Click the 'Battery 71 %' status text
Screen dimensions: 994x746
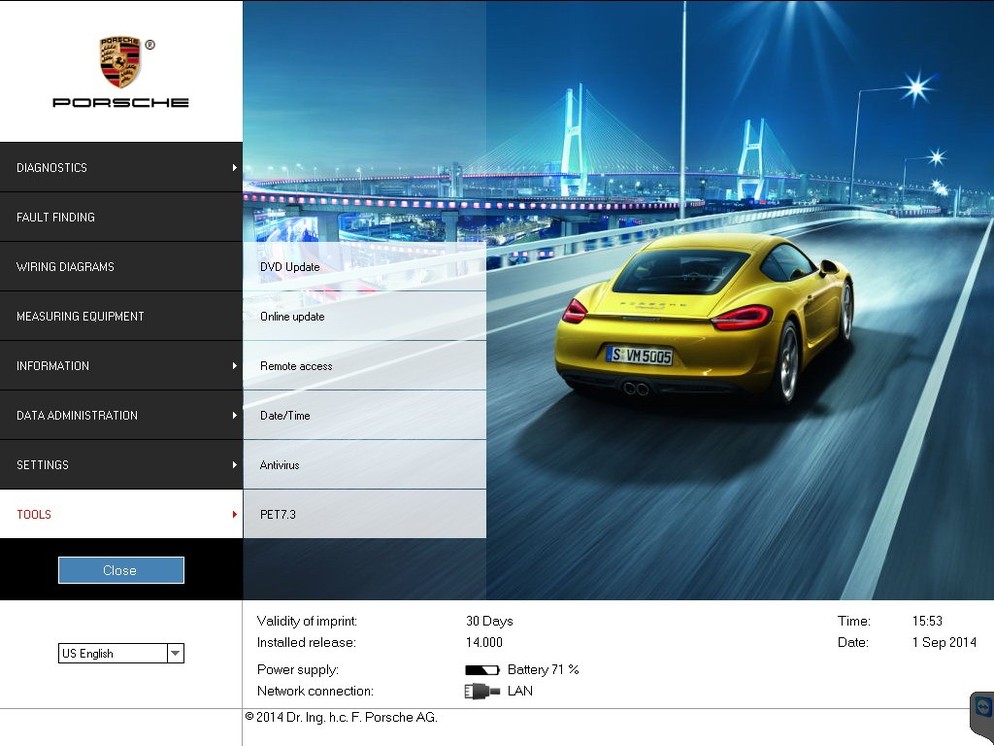[x=543, y=669]
